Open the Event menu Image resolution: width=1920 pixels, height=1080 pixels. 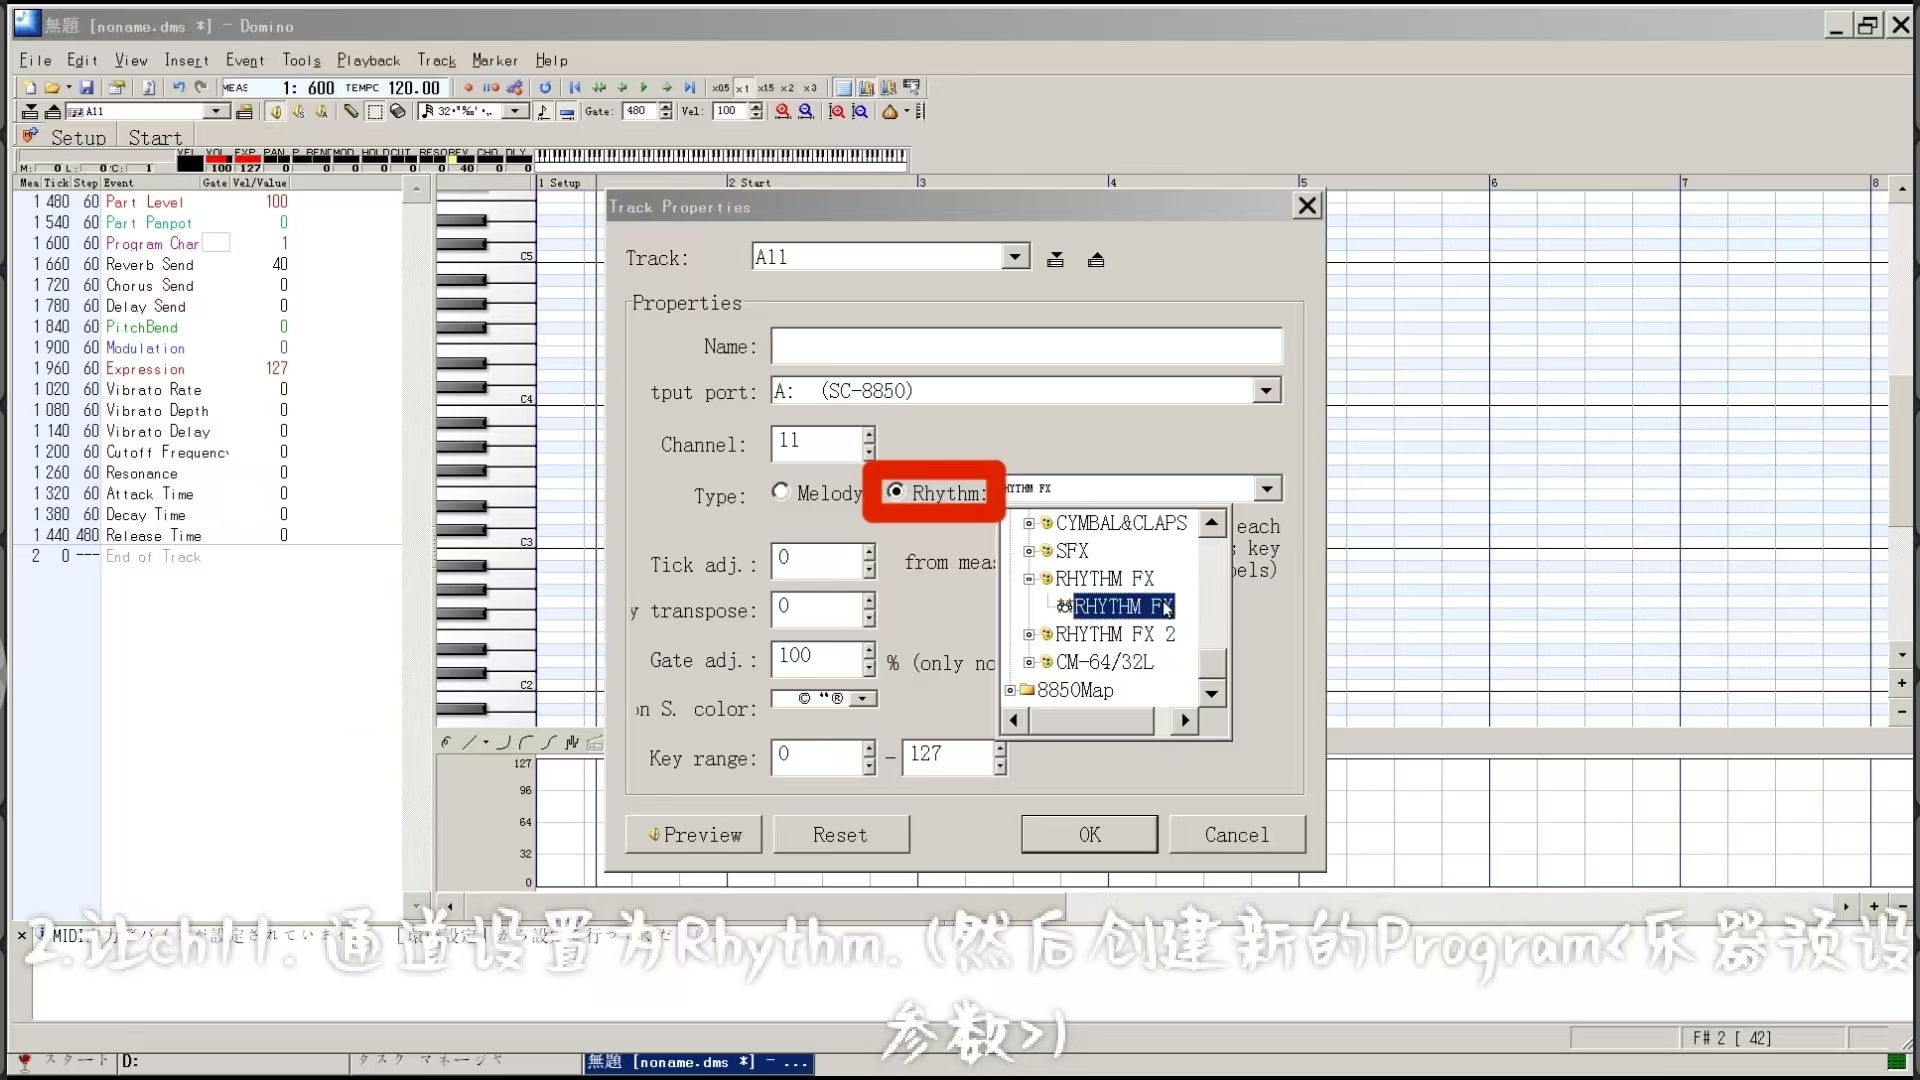tap(245, 61)
